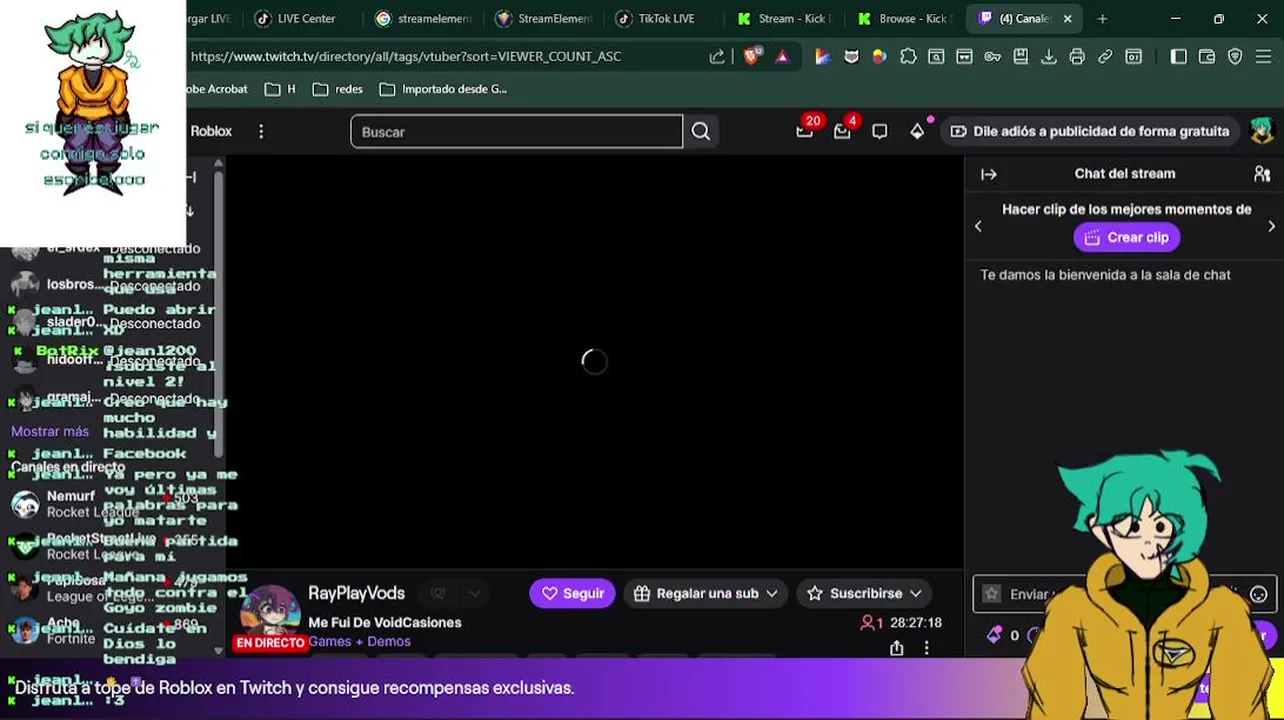This screenshot has height=720, width=1284.
Task: Close the active (4) Canales Twitch tab
Action: (x=1067, y=18)
